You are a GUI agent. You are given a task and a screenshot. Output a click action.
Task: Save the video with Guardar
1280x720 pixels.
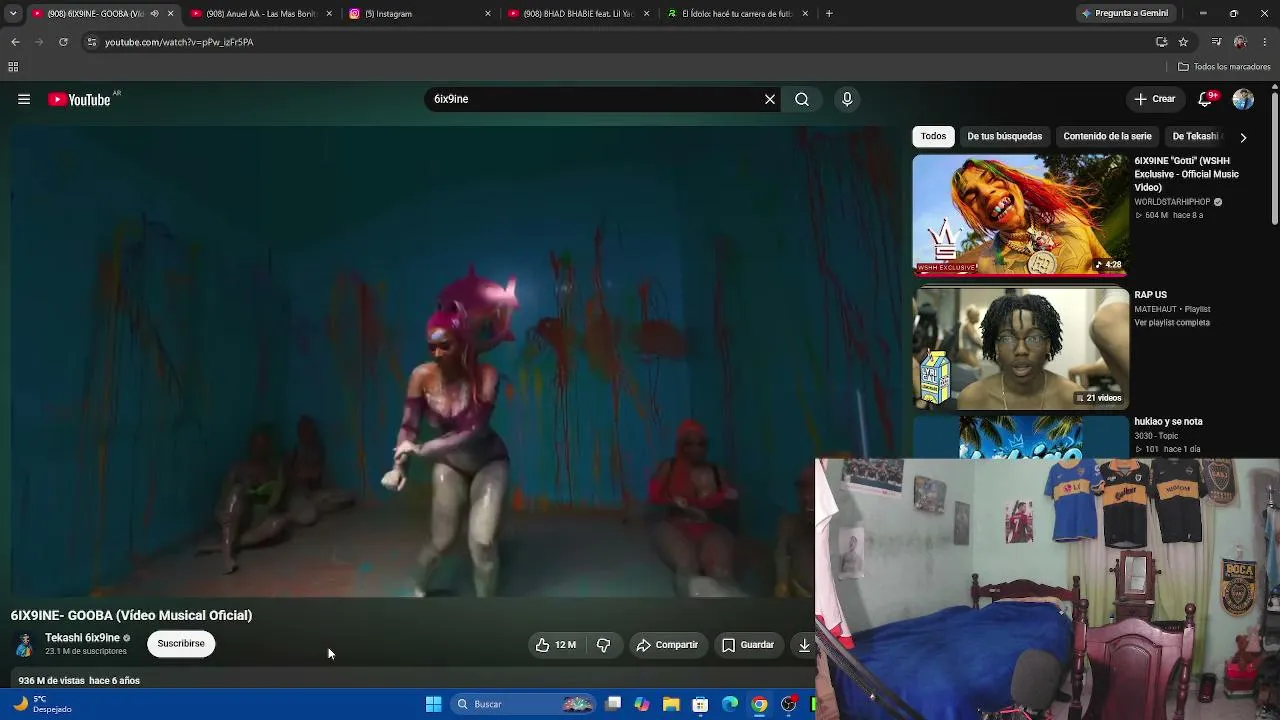pyautogui.click(x=748, y=645)
